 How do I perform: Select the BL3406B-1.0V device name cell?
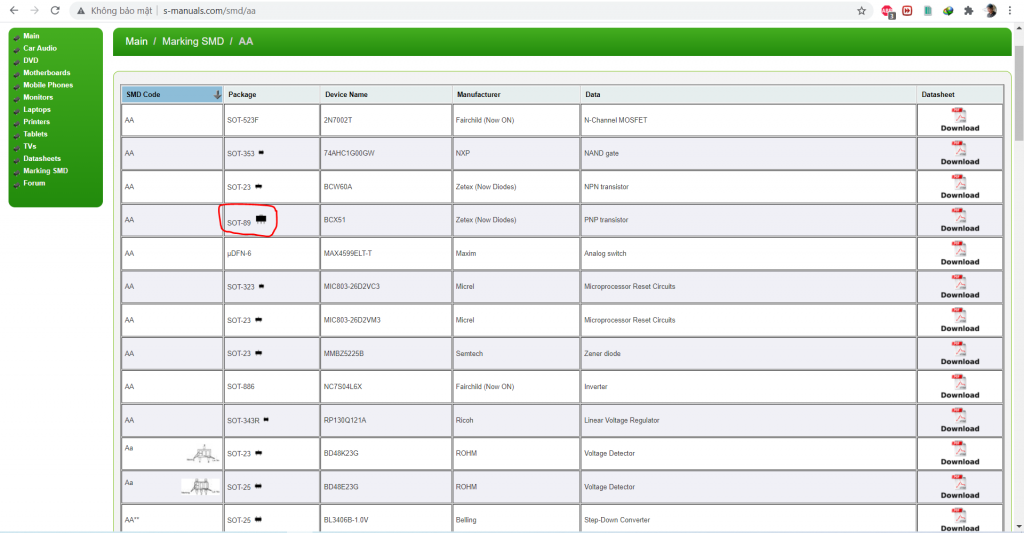click(386, 520)
